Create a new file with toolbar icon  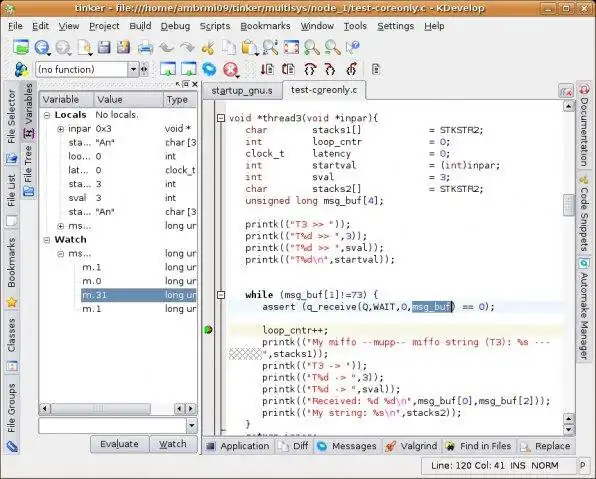pyautogui.click(x=84, y=48)
